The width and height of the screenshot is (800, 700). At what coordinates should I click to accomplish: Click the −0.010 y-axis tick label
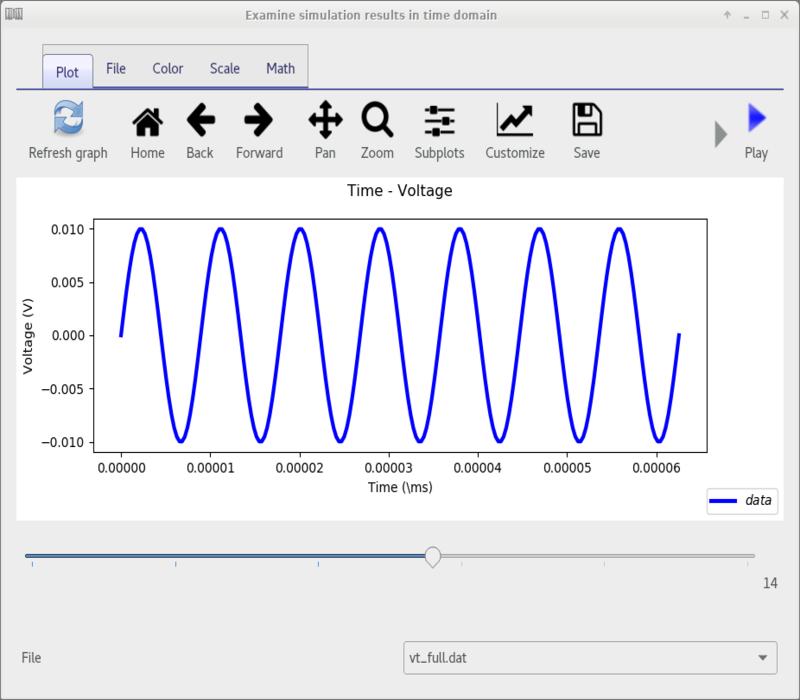pos(63,442)
